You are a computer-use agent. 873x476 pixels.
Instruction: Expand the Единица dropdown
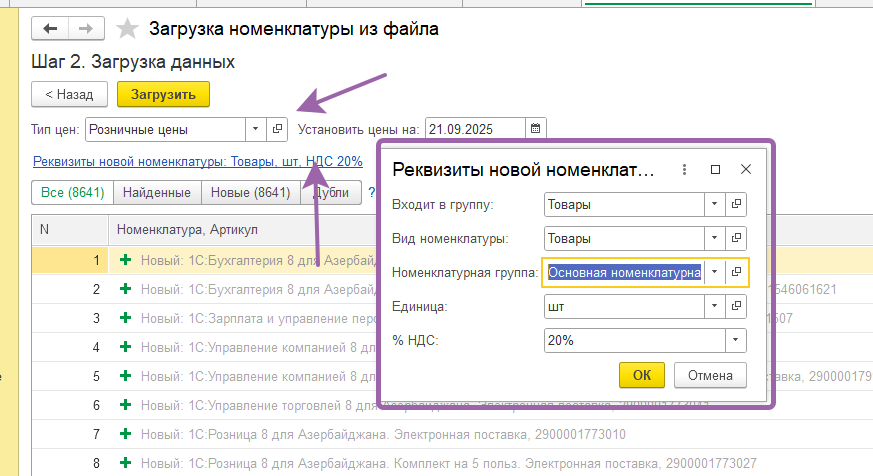[714, 306]
